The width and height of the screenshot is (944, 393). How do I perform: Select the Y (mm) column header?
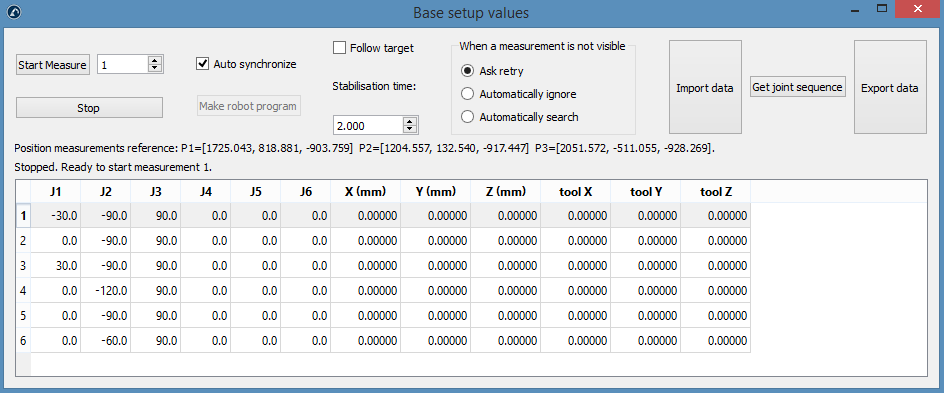tap(436, 192)
